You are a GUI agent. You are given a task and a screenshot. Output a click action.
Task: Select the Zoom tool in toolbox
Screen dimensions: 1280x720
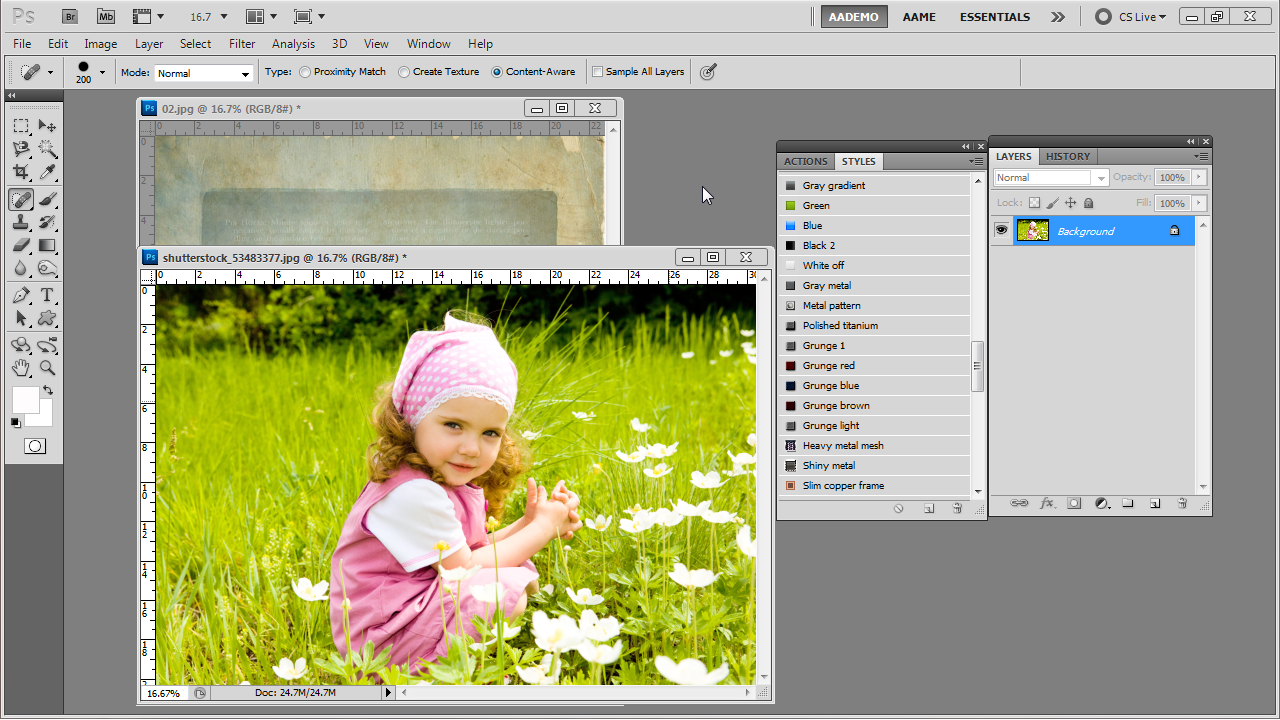(x=47, y=368)
